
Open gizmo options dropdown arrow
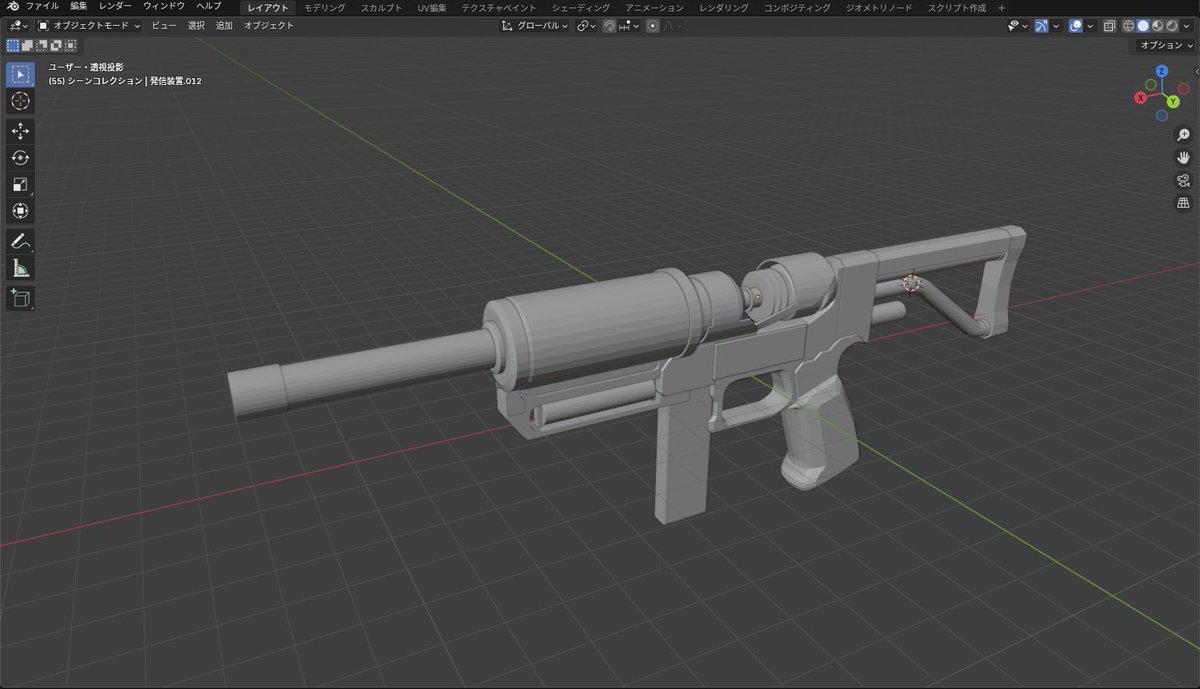point(1056,26)
